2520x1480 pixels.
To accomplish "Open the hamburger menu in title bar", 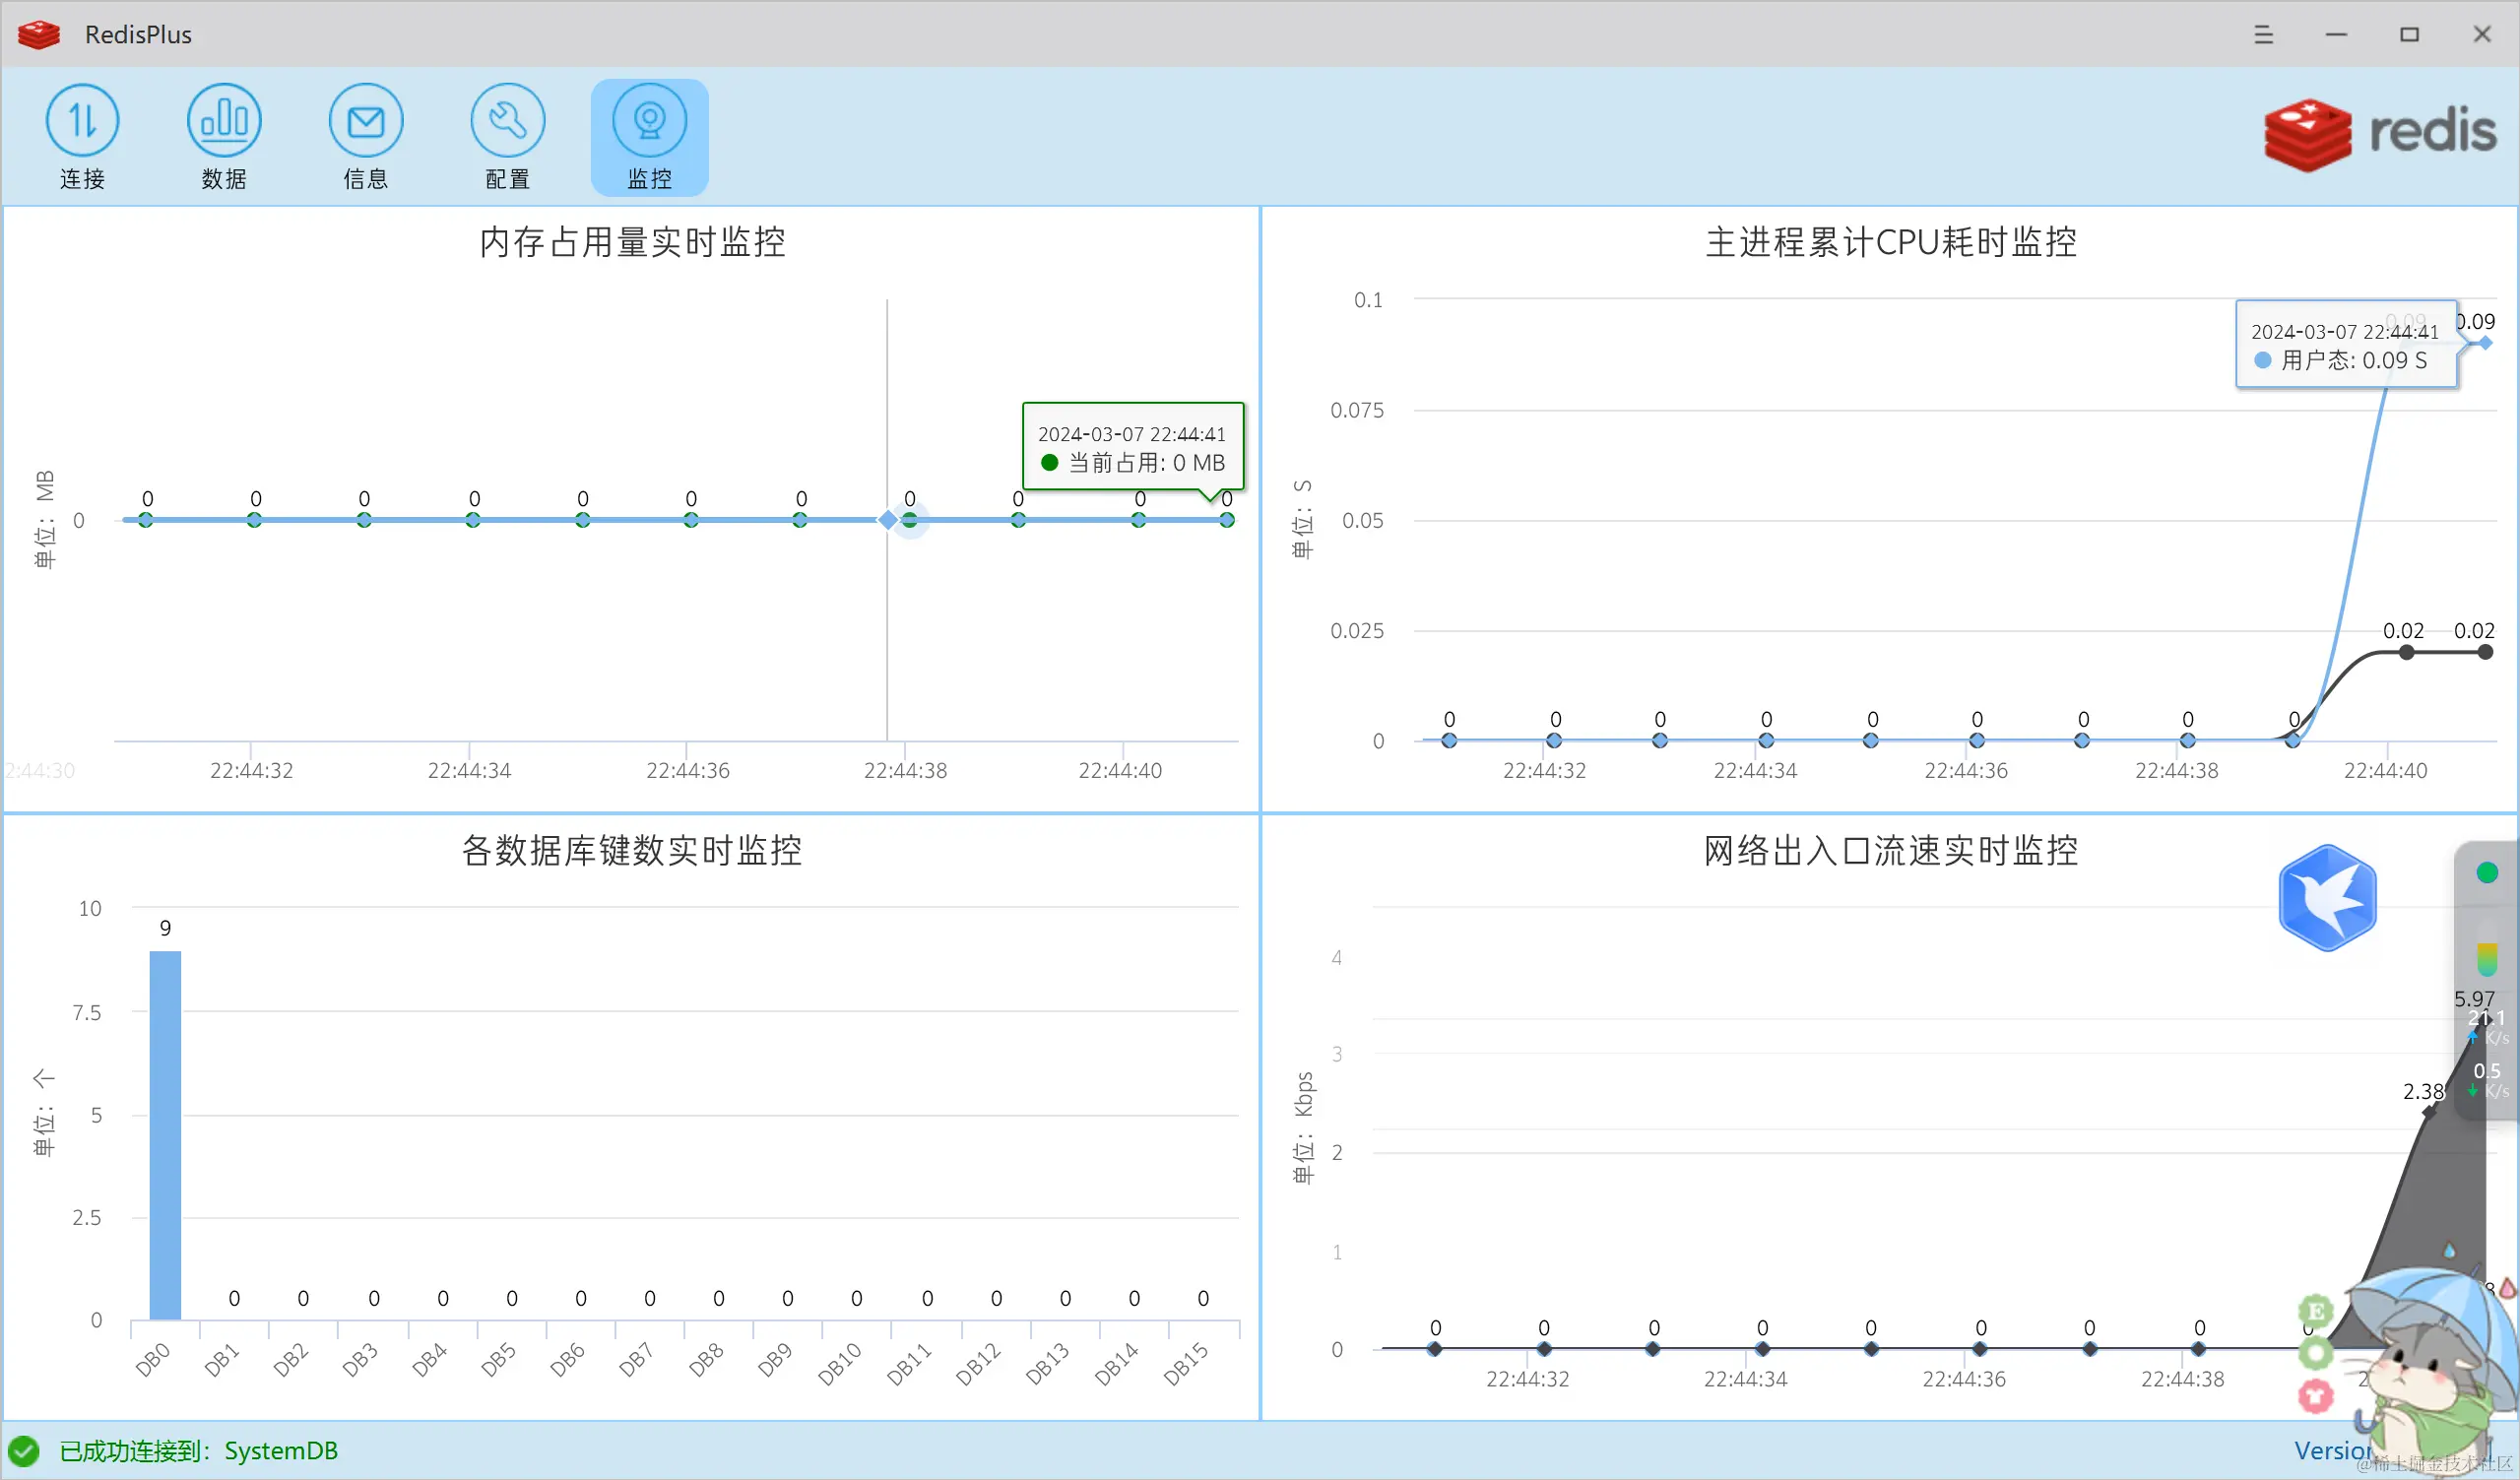I will click(2264, 34).
